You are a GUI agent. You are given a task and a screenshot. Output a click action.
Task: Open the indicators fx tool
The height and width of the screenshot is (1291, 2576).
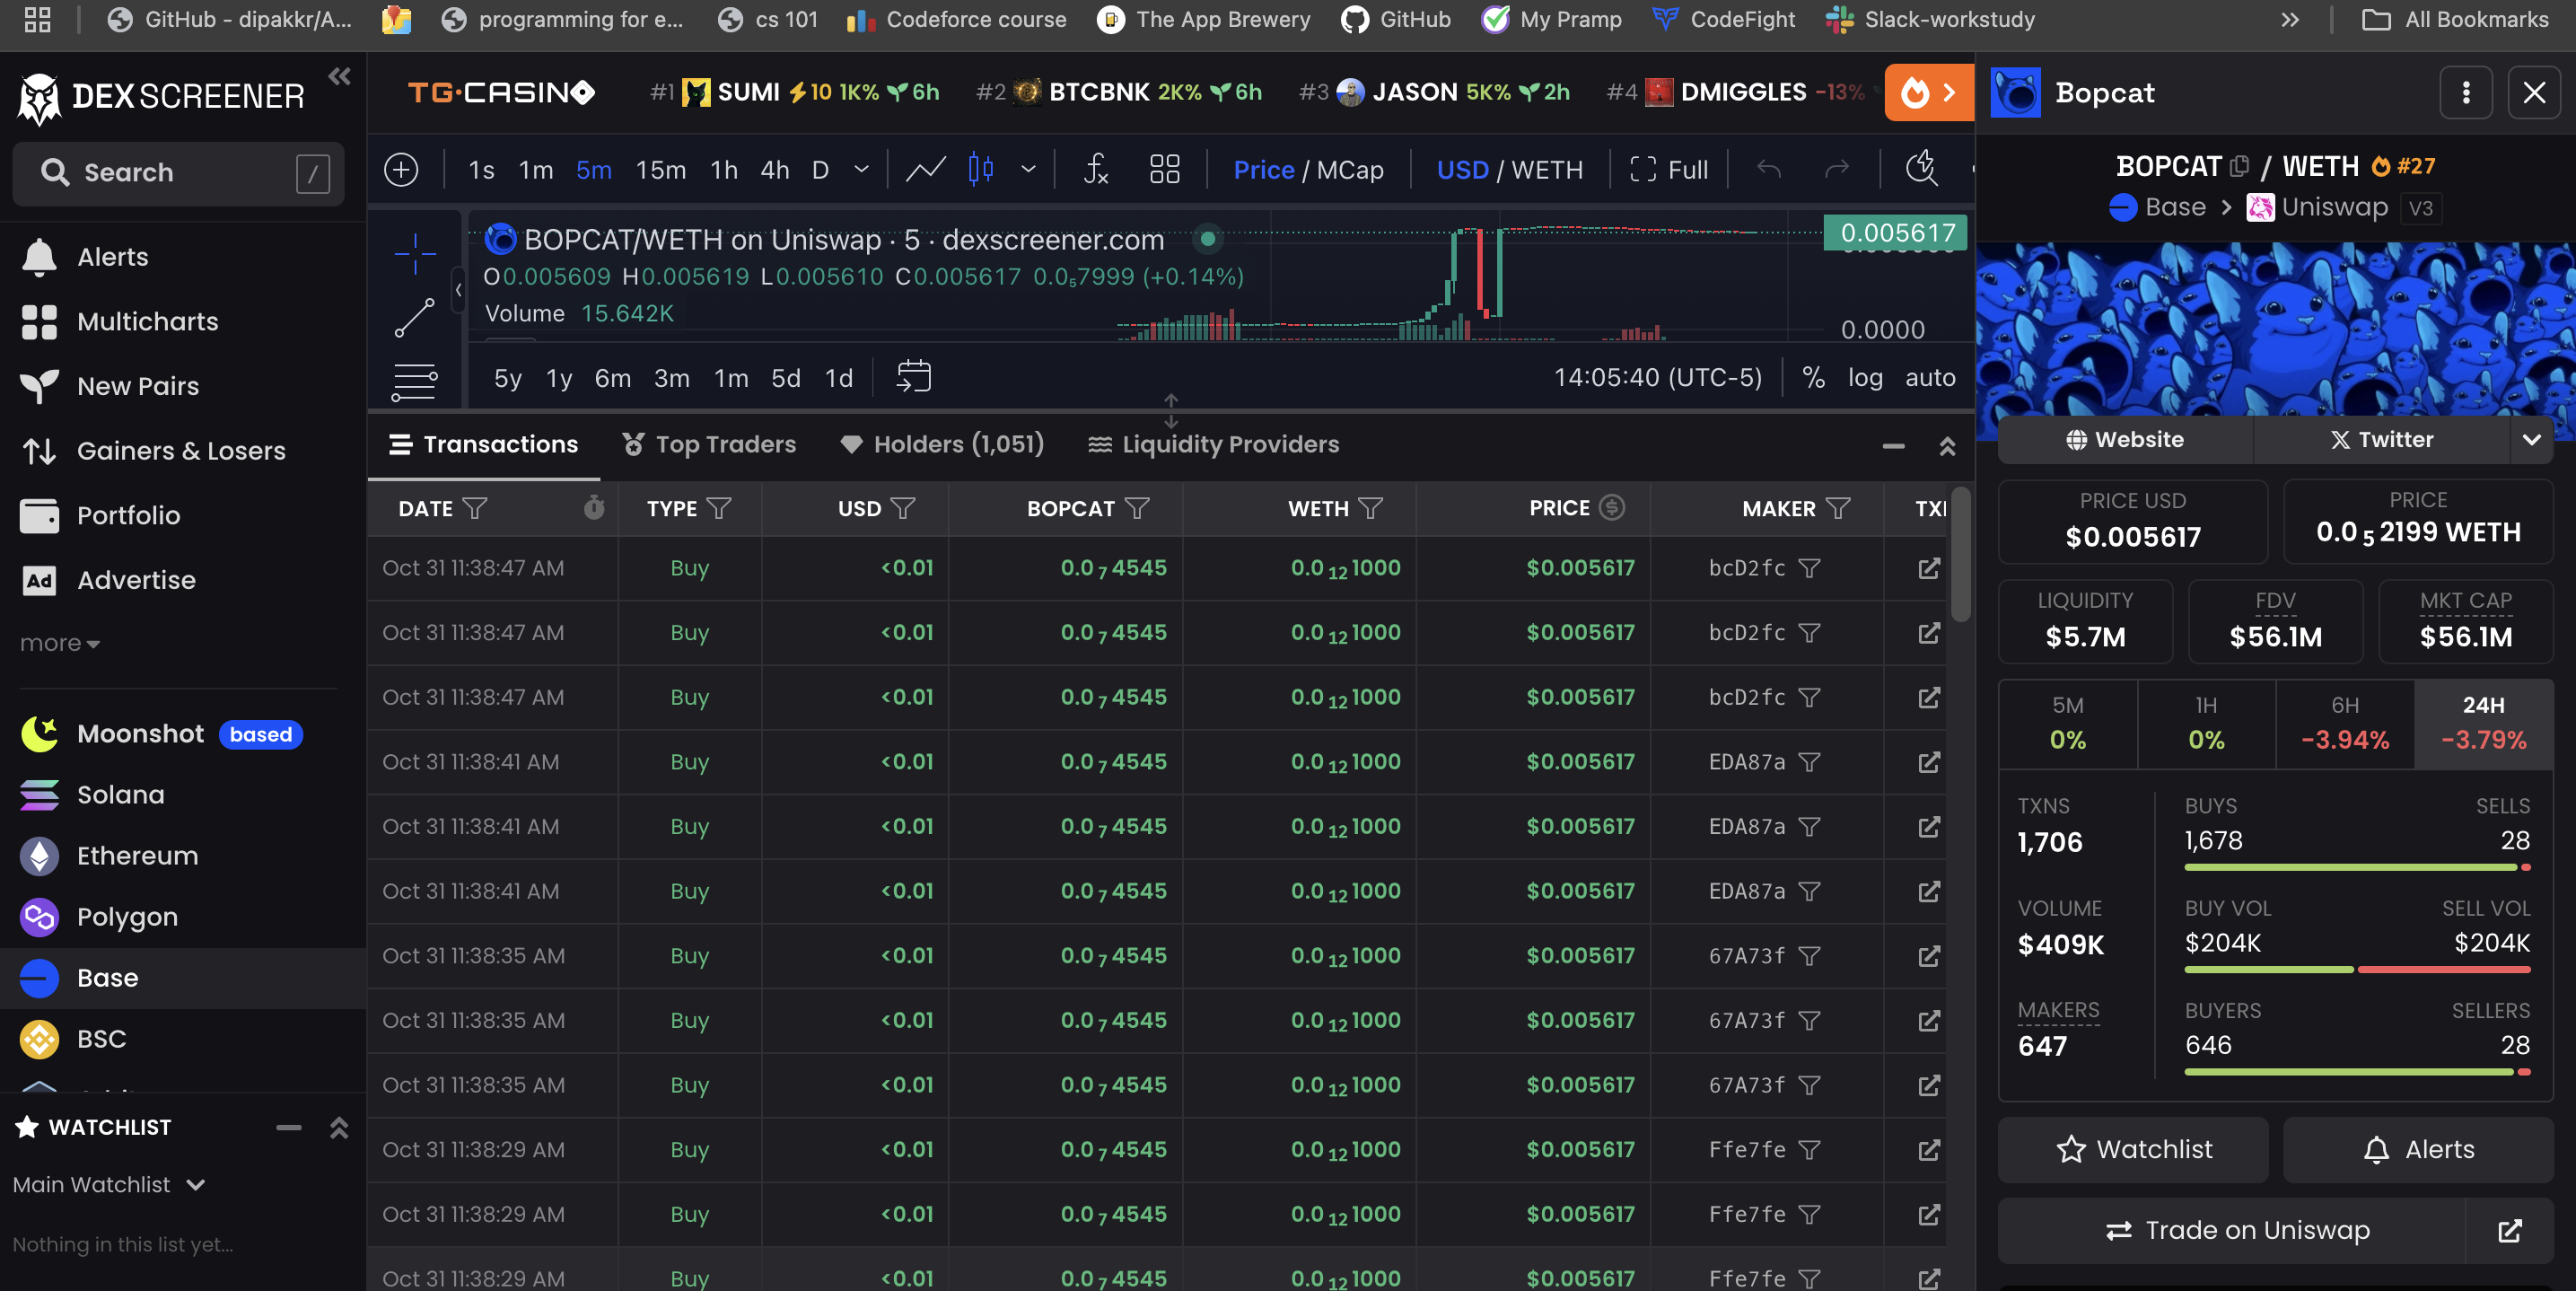pyautogui.click(x=1096, y=169)
